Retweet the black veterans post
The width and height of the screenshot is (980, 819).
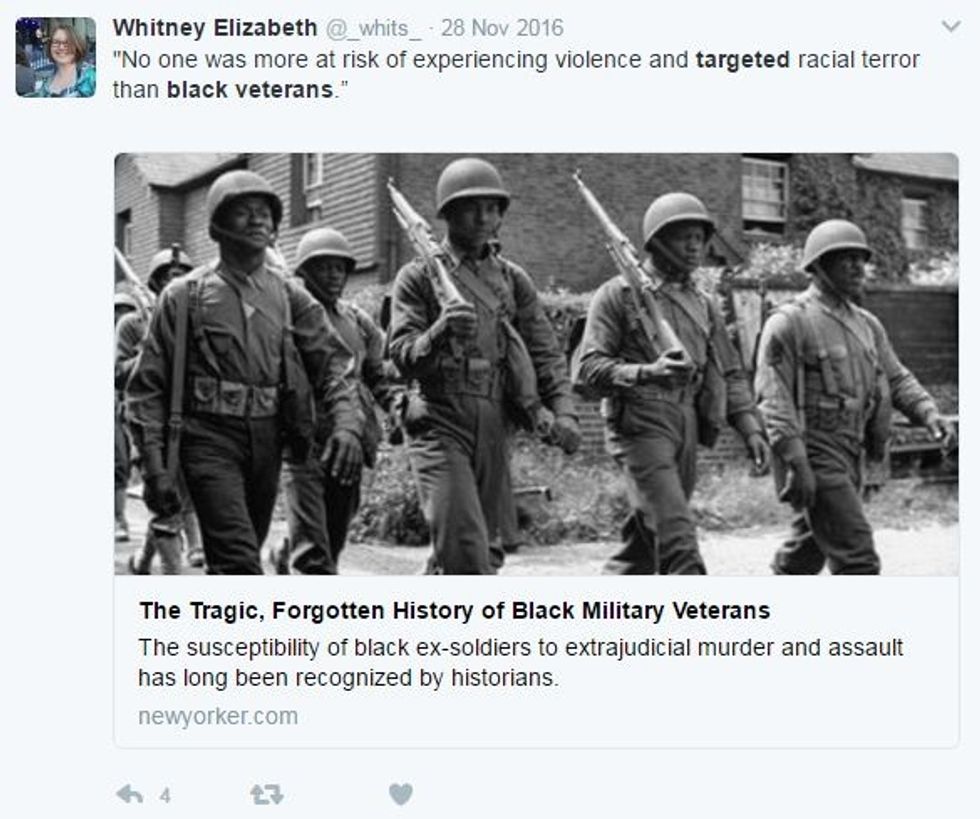[267, 795]
